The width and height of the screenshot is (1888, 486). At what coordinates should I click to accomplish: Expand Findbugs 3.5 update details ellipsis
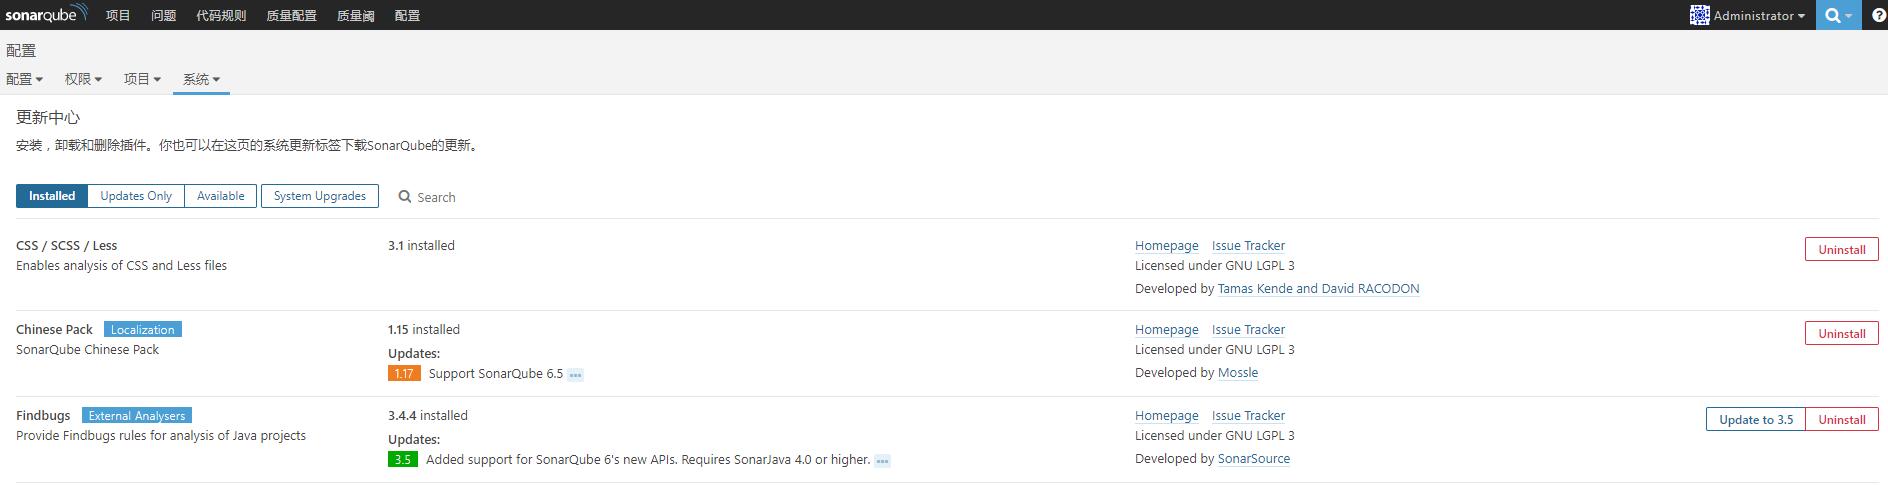click(882, 461)
